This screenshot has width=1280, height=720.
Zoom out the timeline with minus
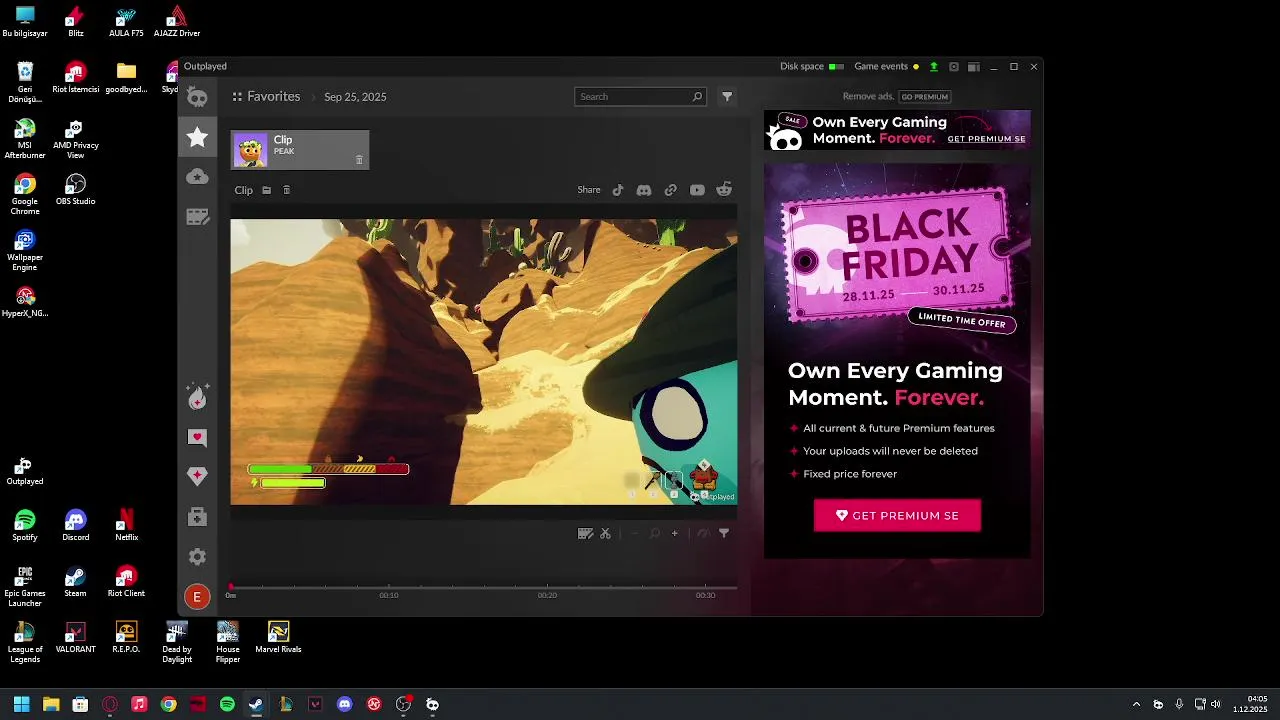pyautogui.click(x=634, y=533)
